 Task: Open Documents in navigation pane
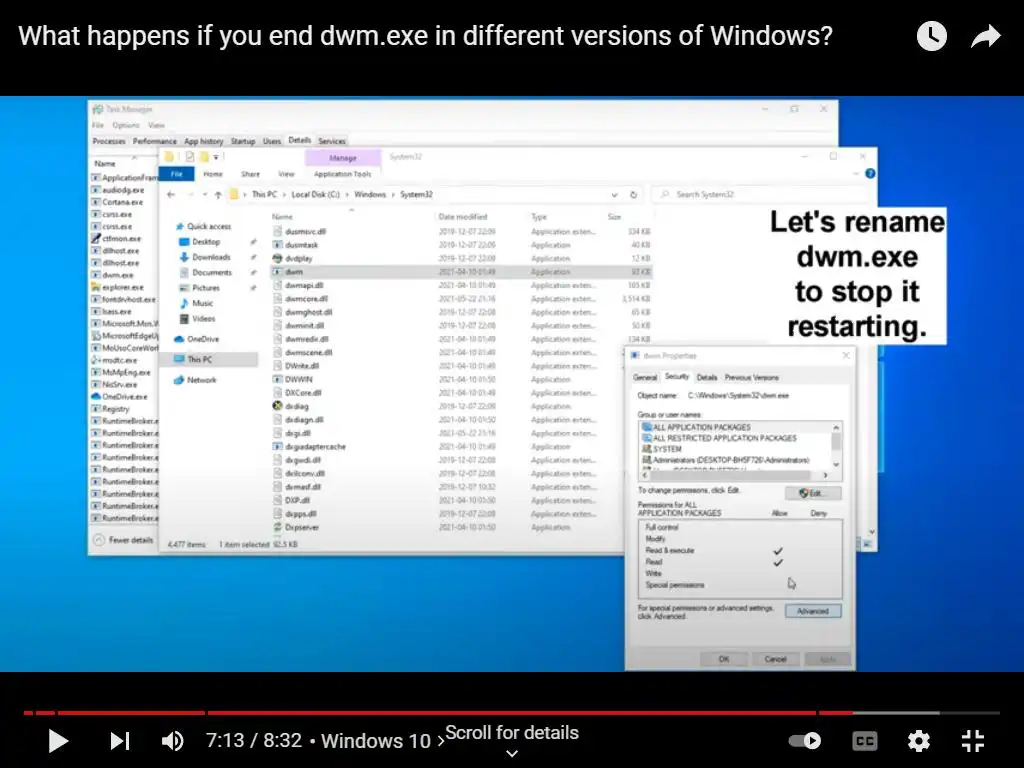point(211,272)
